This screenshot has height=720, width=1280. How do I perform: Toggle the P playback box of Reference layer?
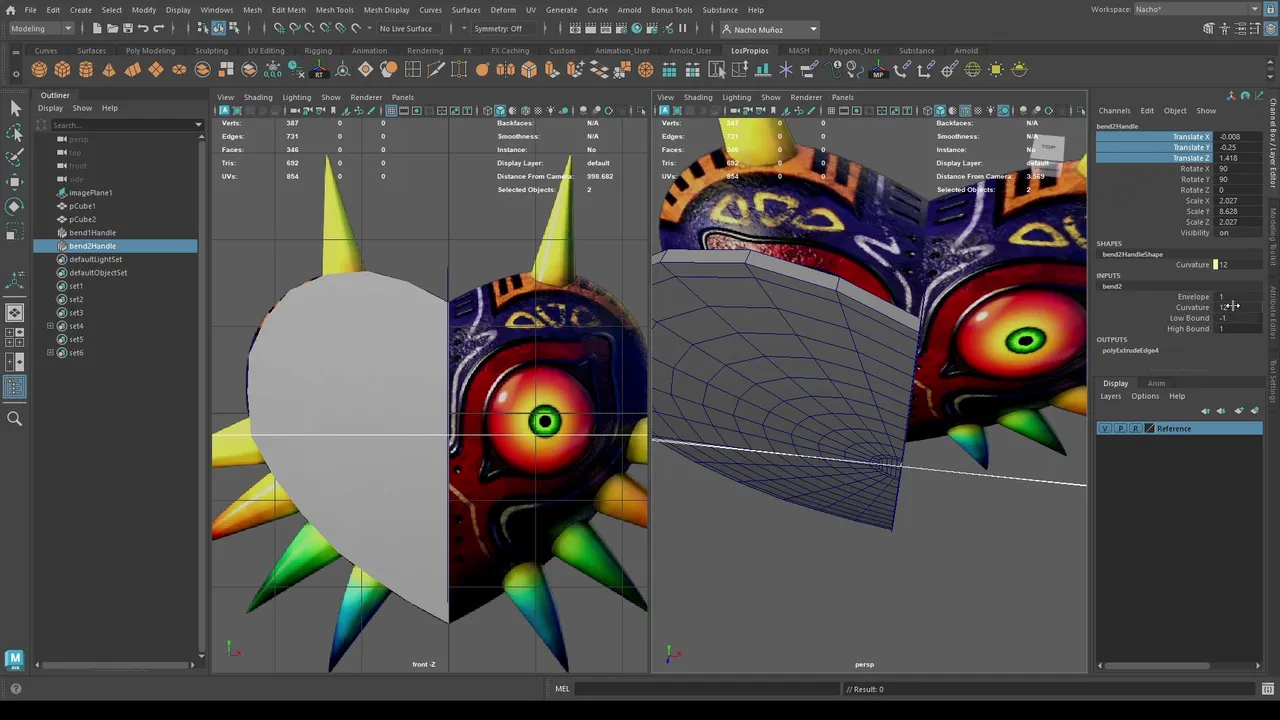(1120, 428)
